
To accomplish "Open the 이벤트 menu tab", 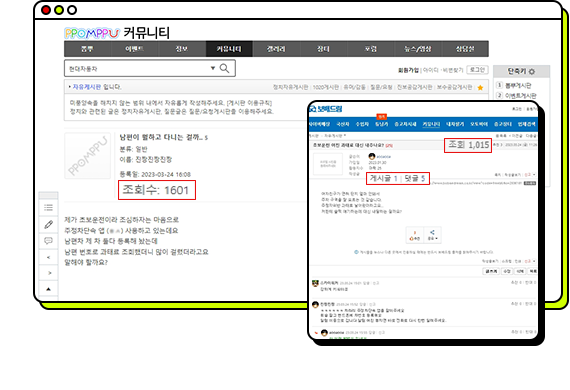I will (x=135, y=49).
